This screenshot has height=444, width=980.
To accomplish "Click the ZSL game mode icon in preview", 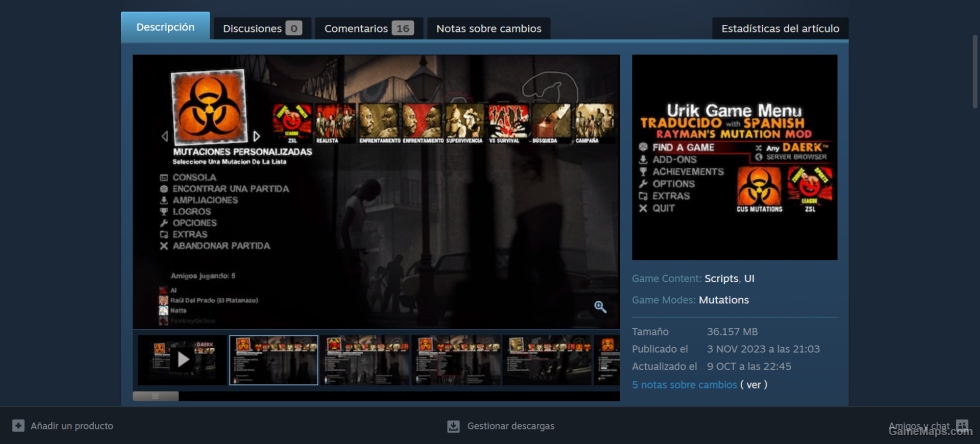I will [x=292, y=123].
